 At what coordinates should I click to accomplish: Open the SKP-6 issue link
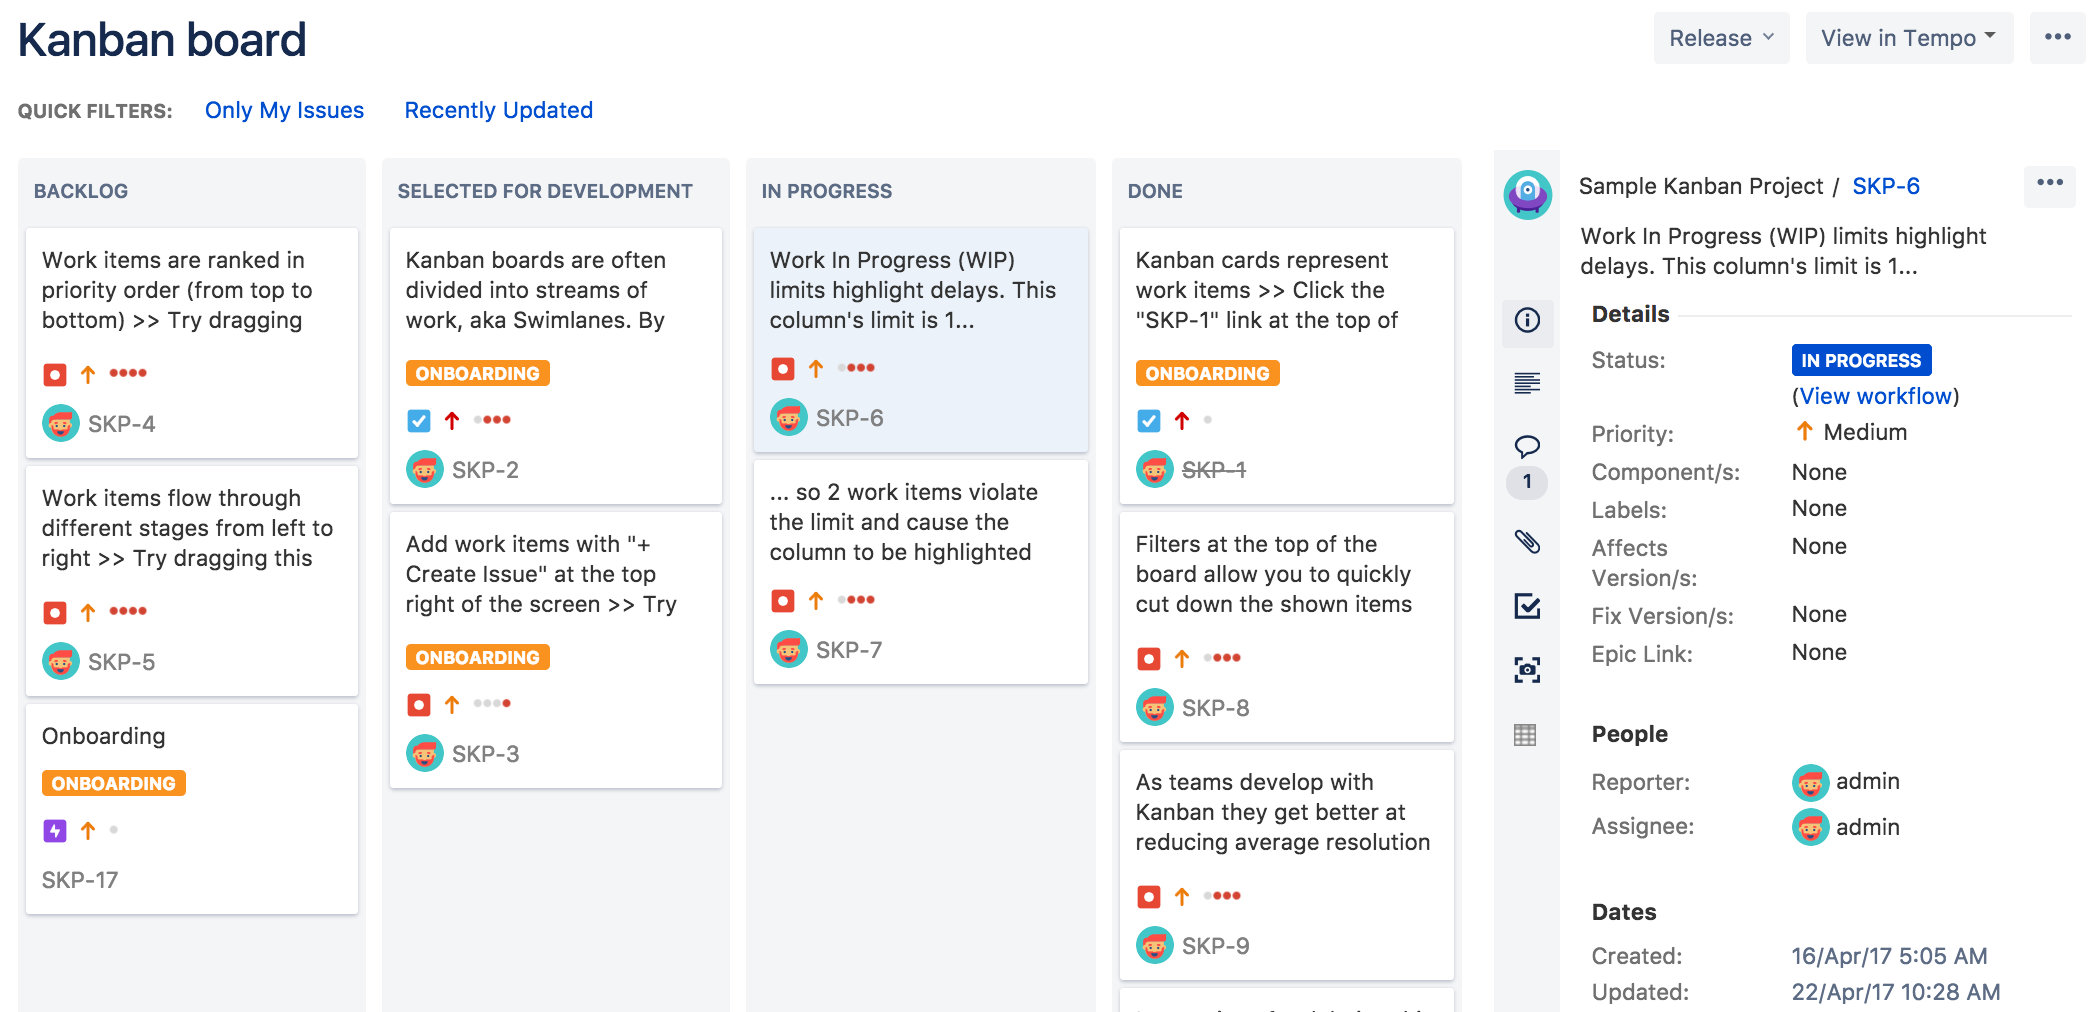[x=1885, y=186]
